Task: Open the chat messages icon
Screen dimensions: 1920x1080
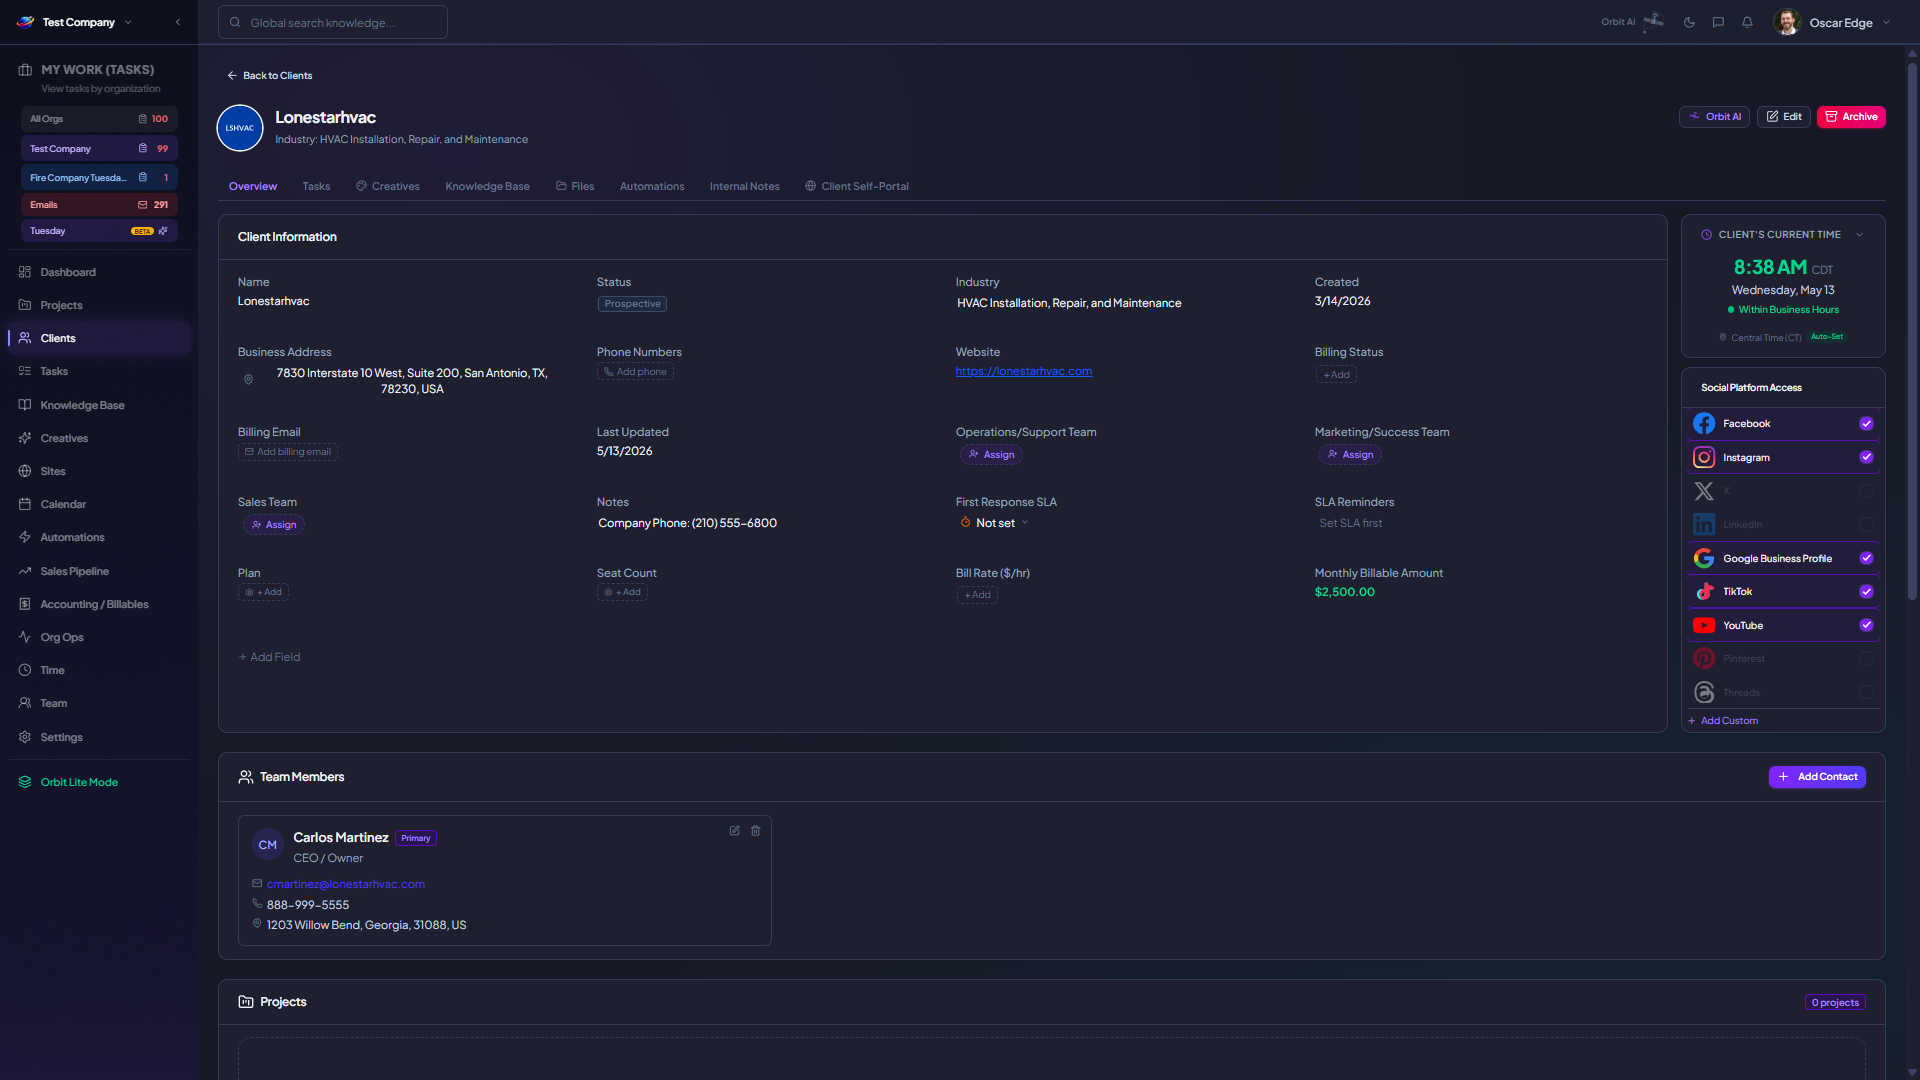Action: [1718, 22]
